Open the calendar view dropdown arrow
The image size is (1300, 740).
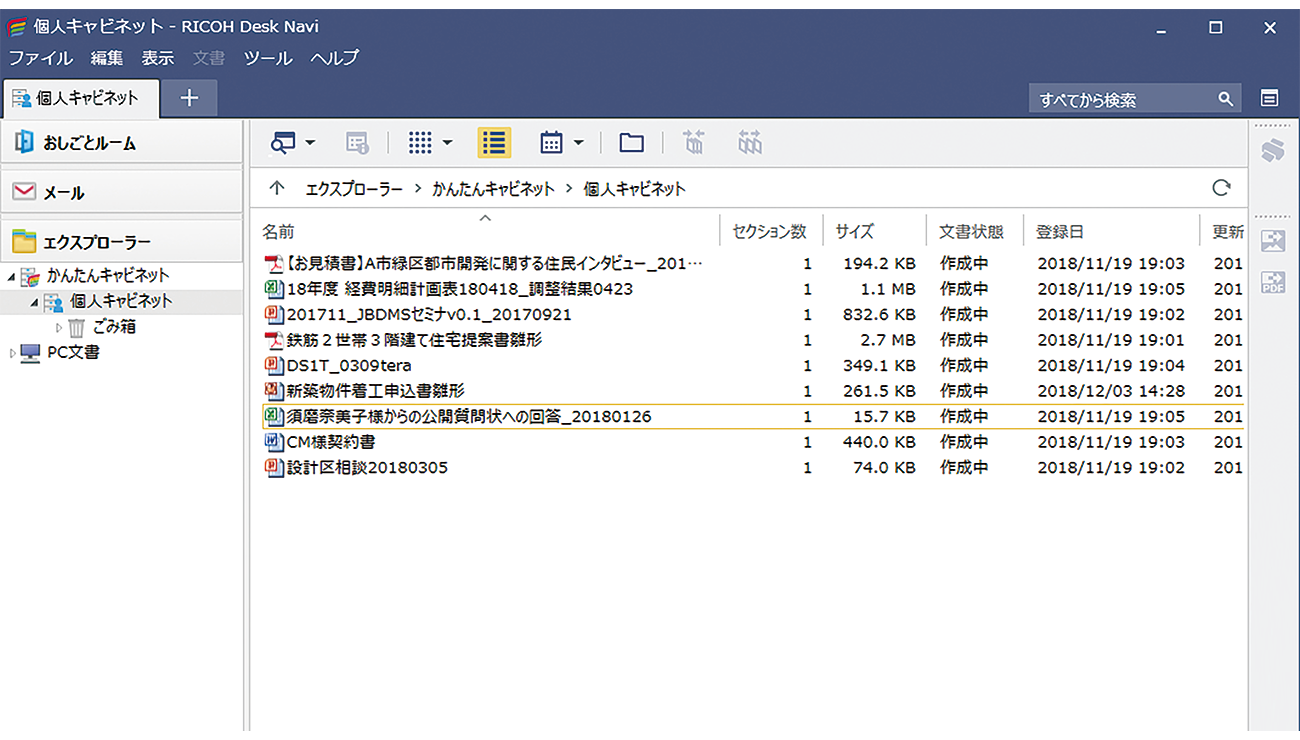click(x=576, y=142)
